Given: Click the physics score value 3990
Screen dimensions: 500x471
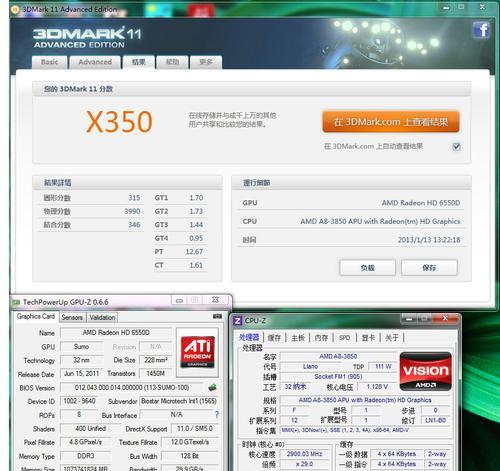Looking at the screenshot, I should click(132, 211).
